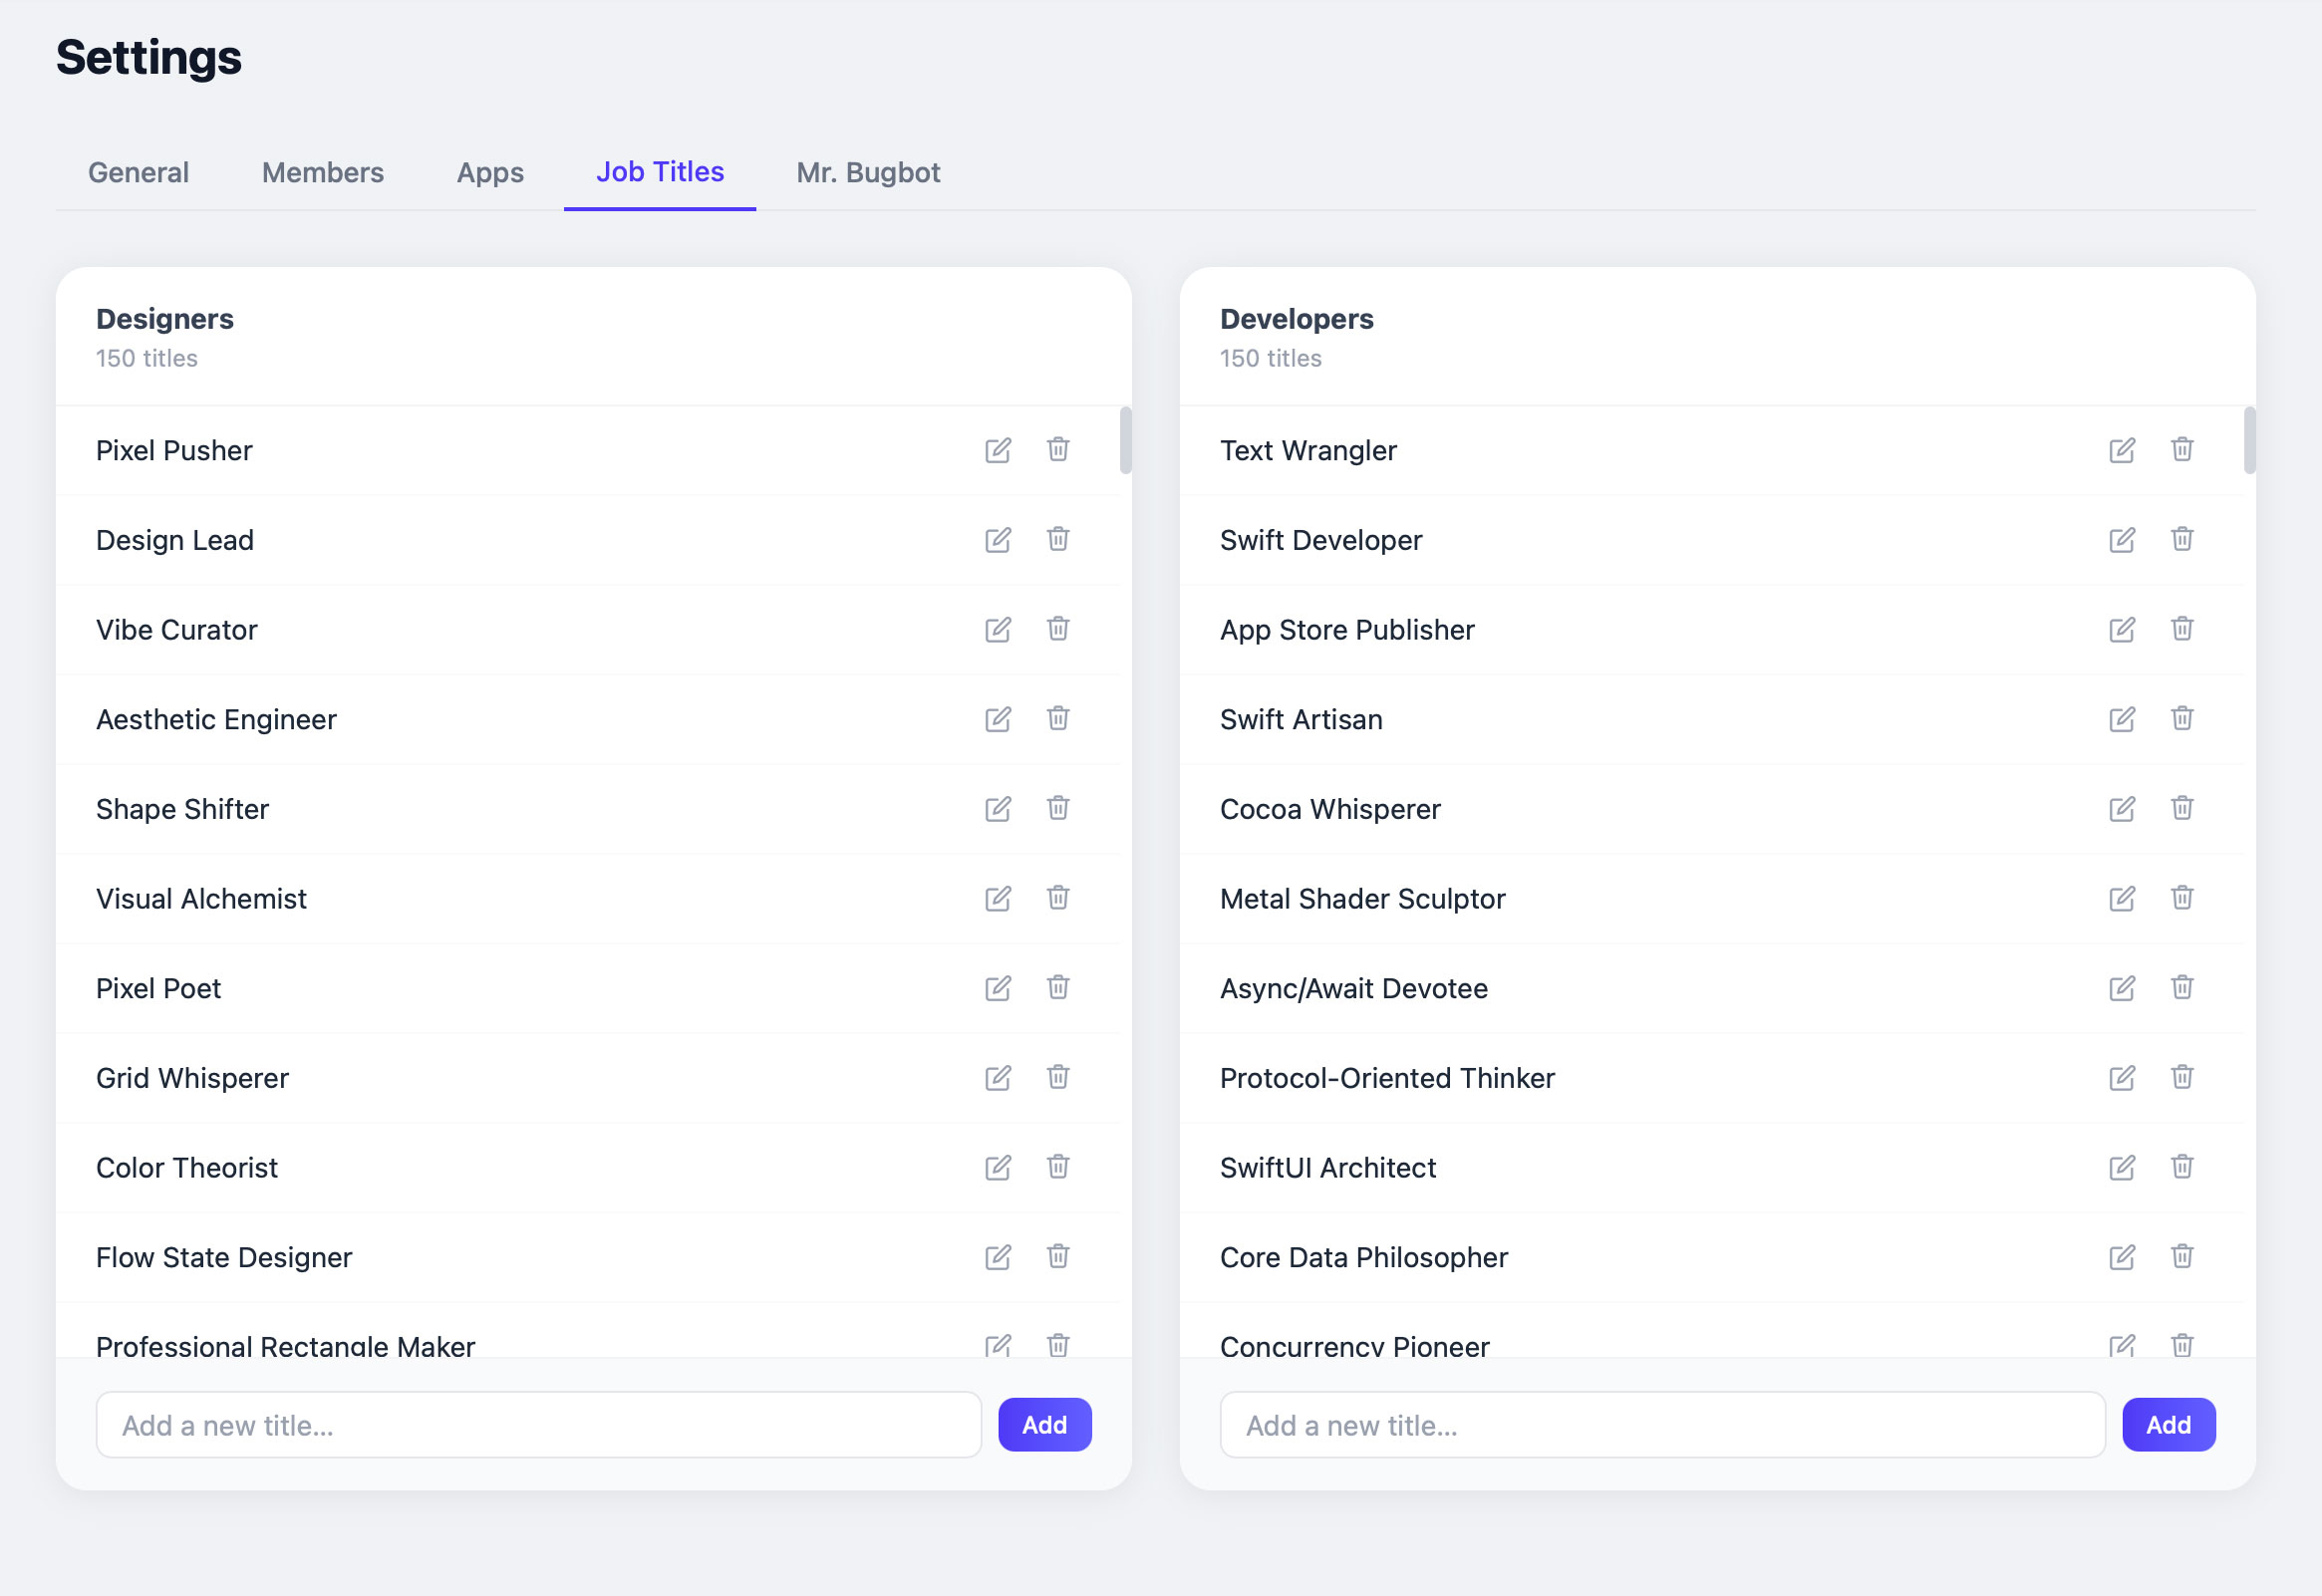Edit the Pixel Pusher title
The image size is (2322, 1596).
click(x=997, y=450)
